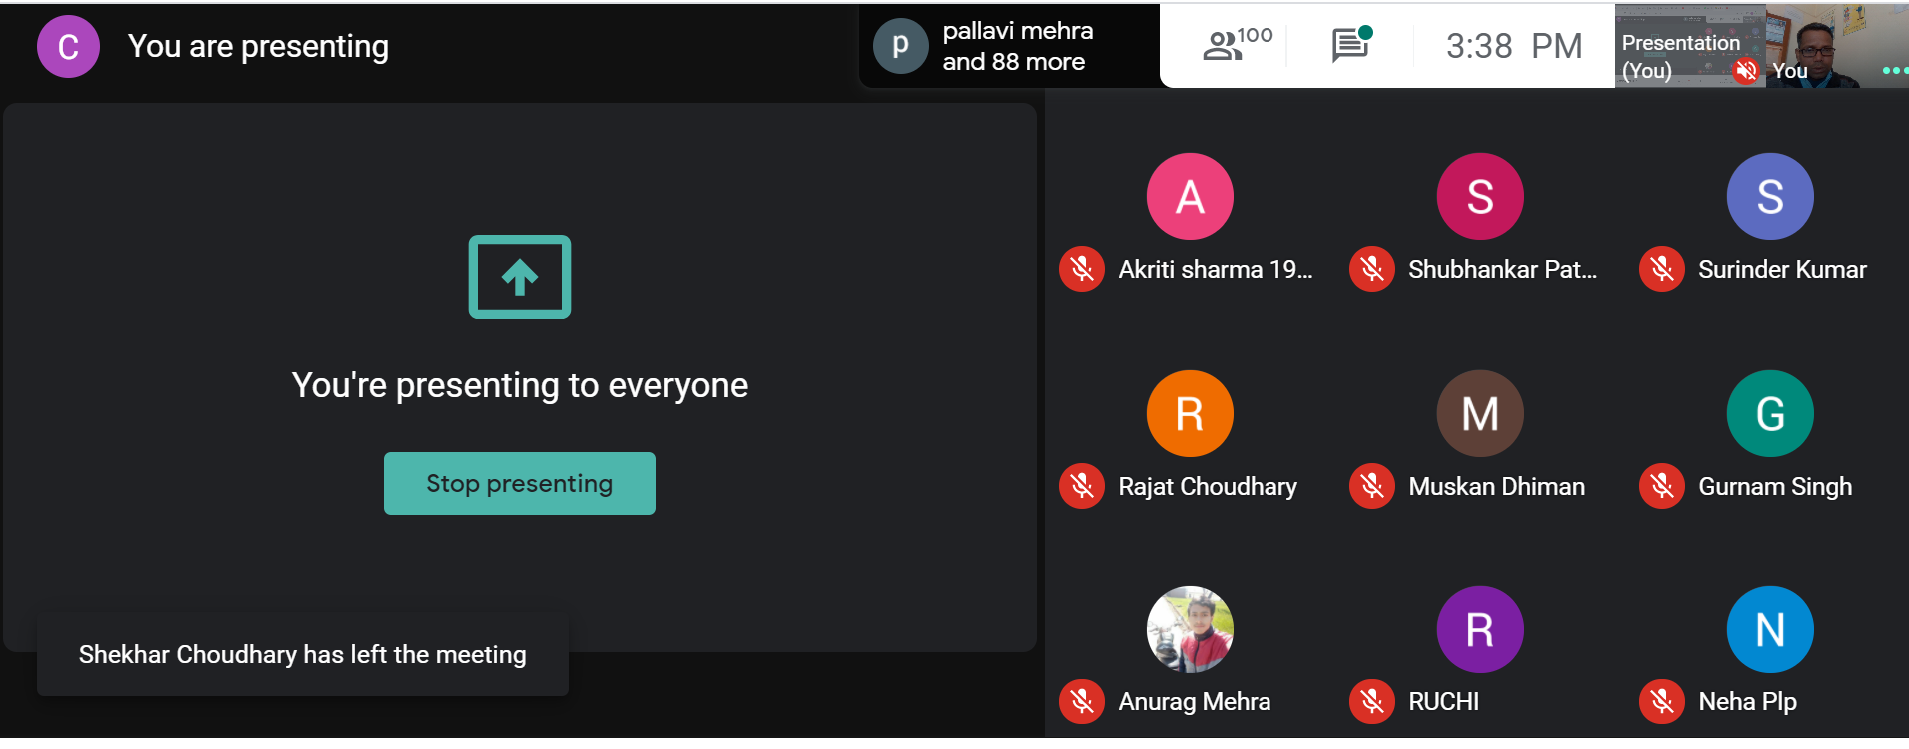Viewport: 1909px width, 749px height.
Task: Click Akriti sharma's pink avatar
Action: 1190,196
